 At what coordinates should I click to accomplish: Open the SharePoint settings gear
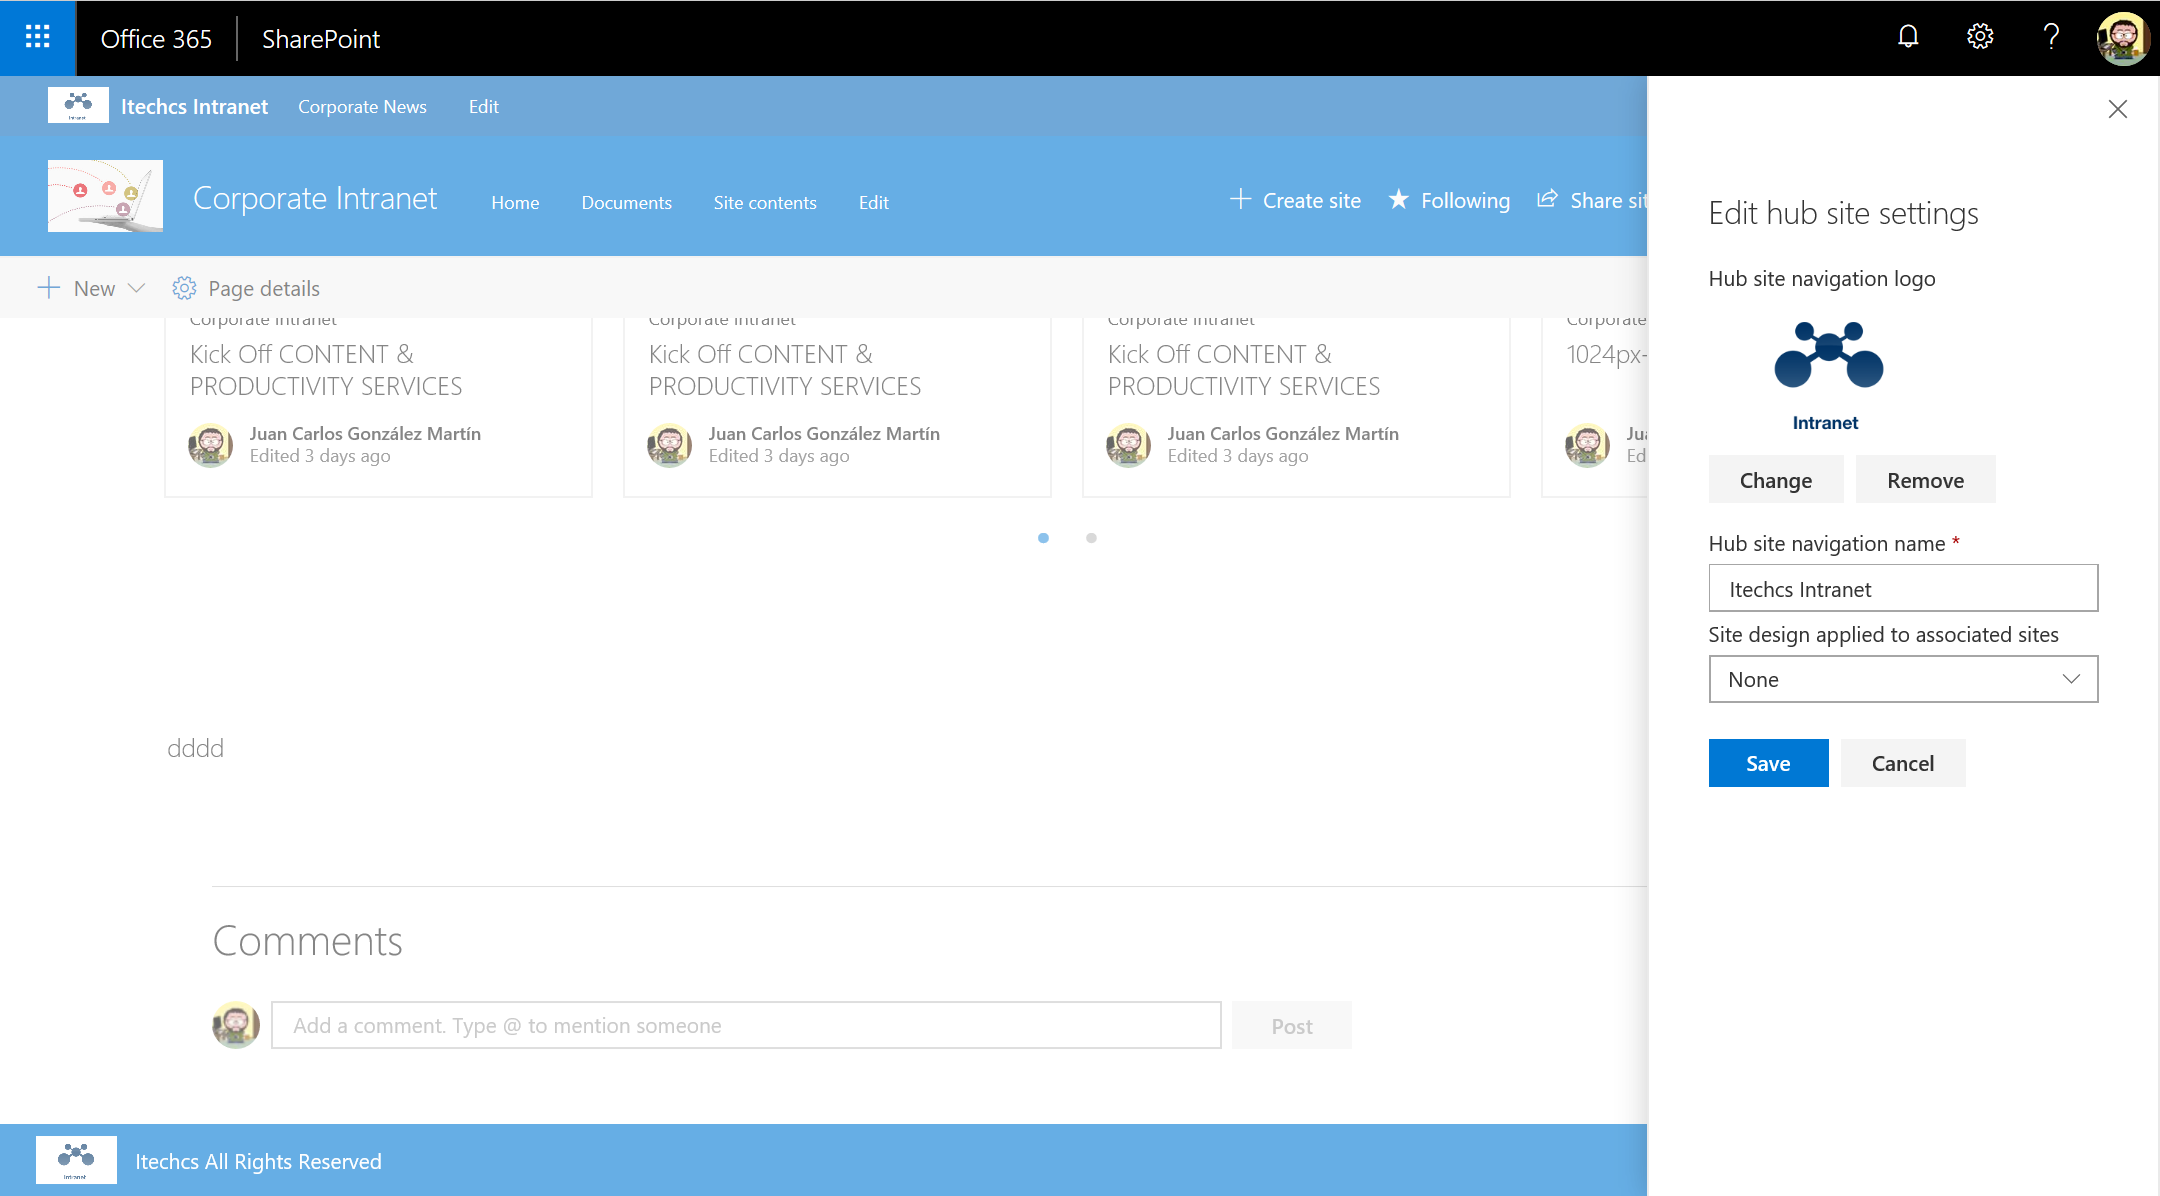click(x=1979, y=37)
